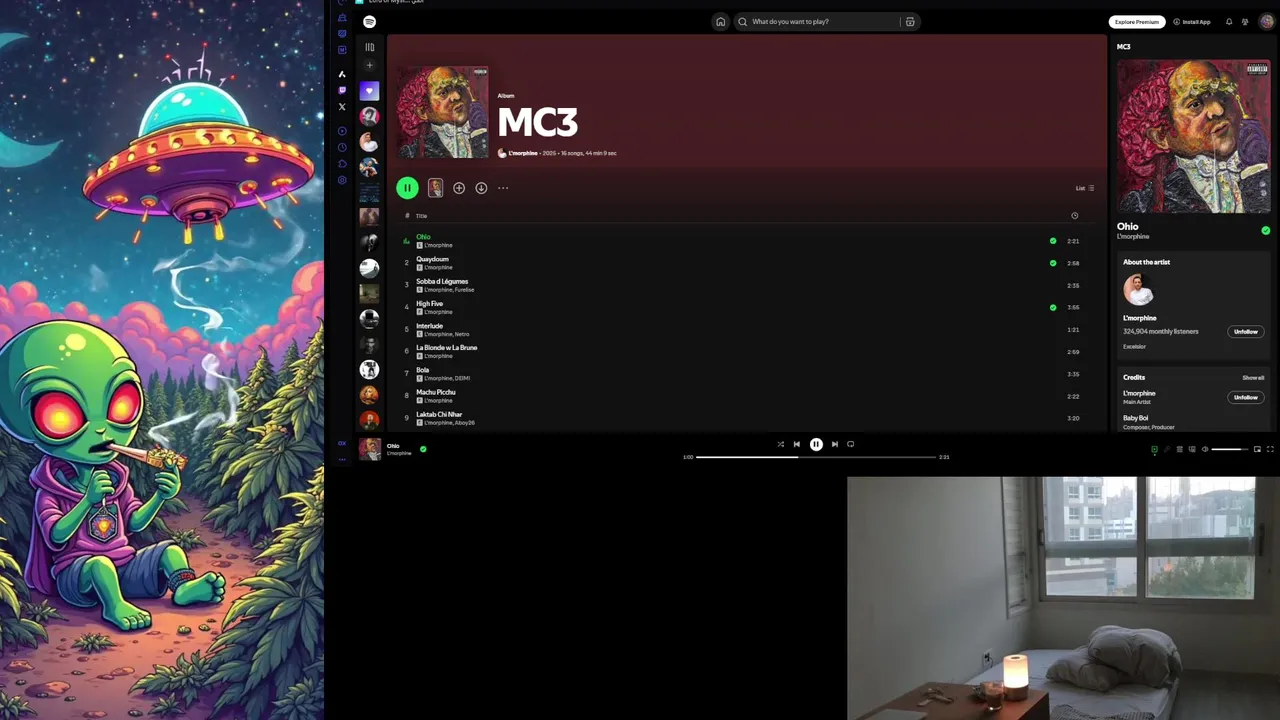Enable shuffle in the player bar
The height and width of the screenshot is (720, 1280).
[x=781, y=444]
